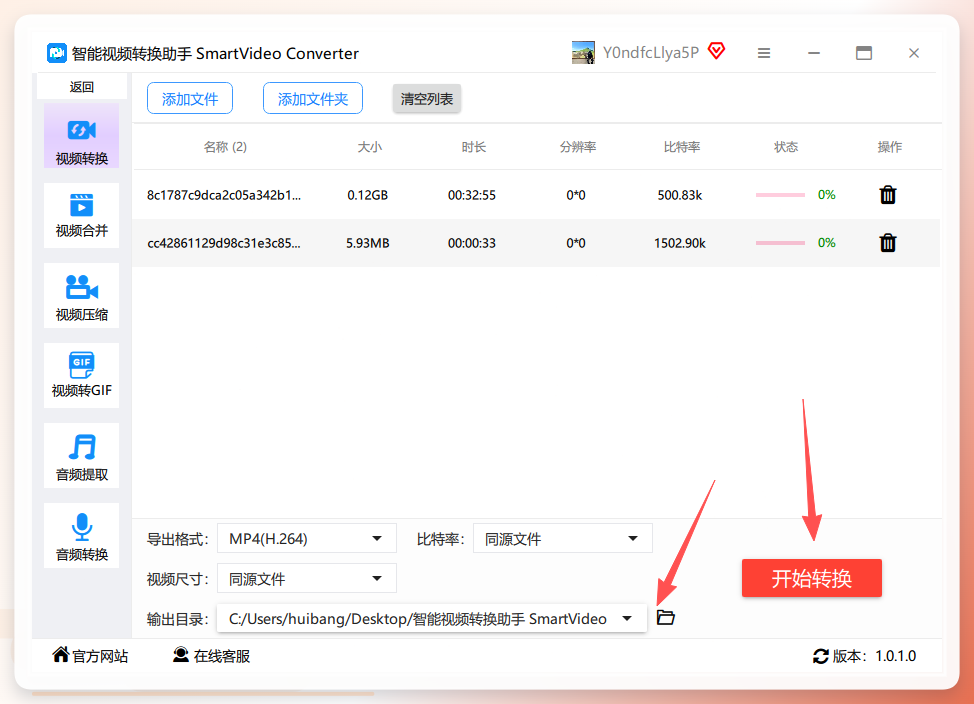Viewport: 974px width, 704px height.
Task: Click progress bar of 5.93MB file
Action: pyautogui.click(x=780, y=243)
